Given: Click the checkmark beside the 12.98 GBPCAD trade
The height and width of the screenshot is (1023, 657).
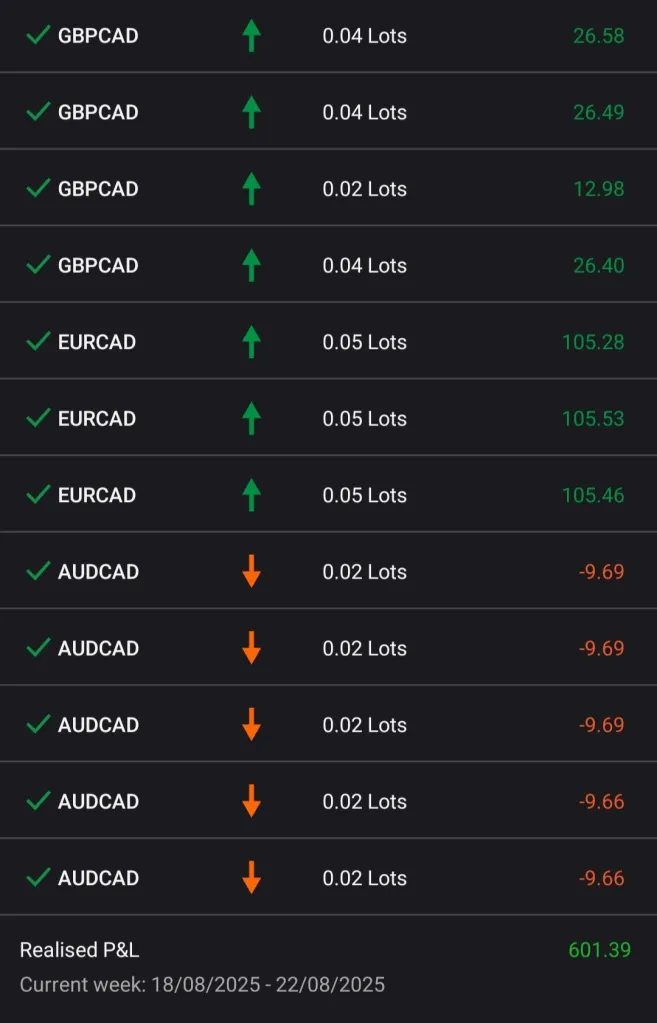Looking at the screenshot, I should point(38,189).
